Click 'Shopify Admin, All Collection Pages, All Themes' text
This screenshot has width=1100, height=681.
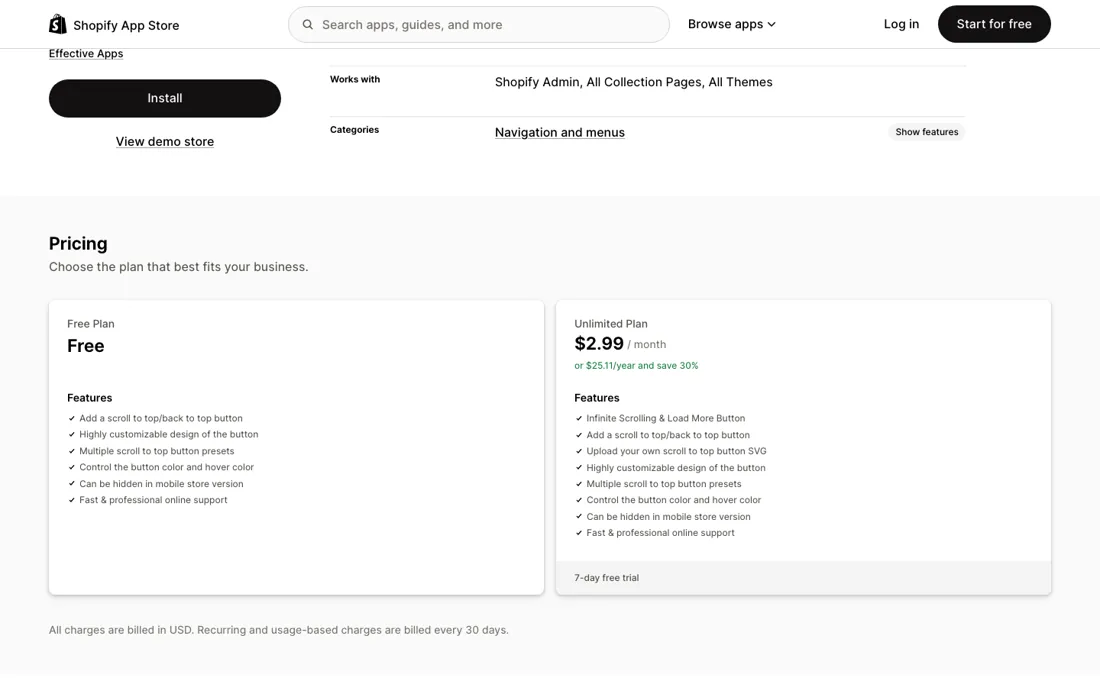633,82
